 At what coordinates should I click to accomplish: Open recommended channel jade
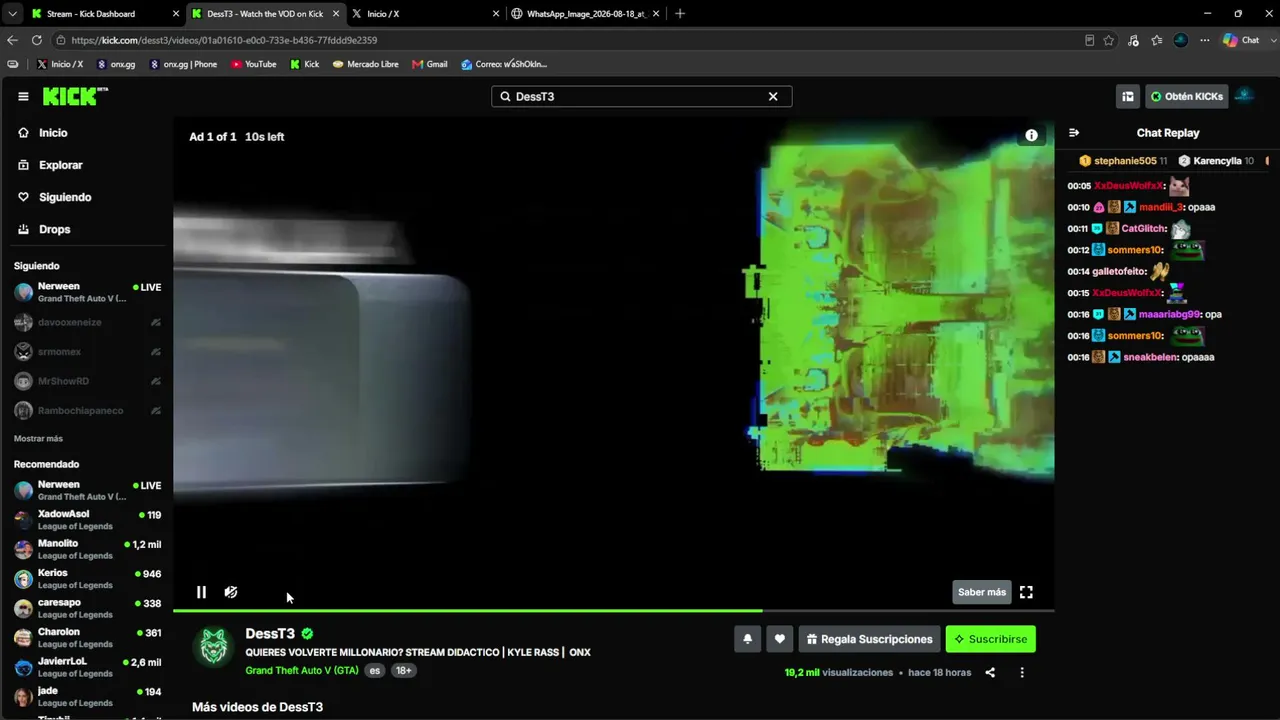pos(87,696)
